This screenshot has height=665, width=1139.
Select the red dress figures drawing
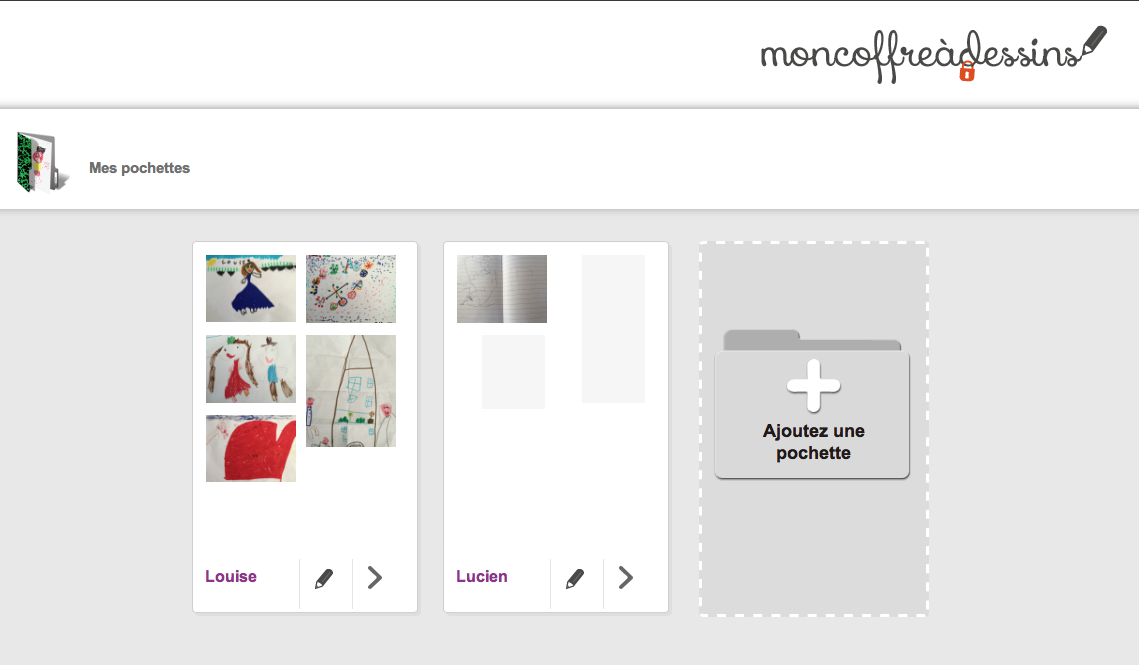[251, 368]
